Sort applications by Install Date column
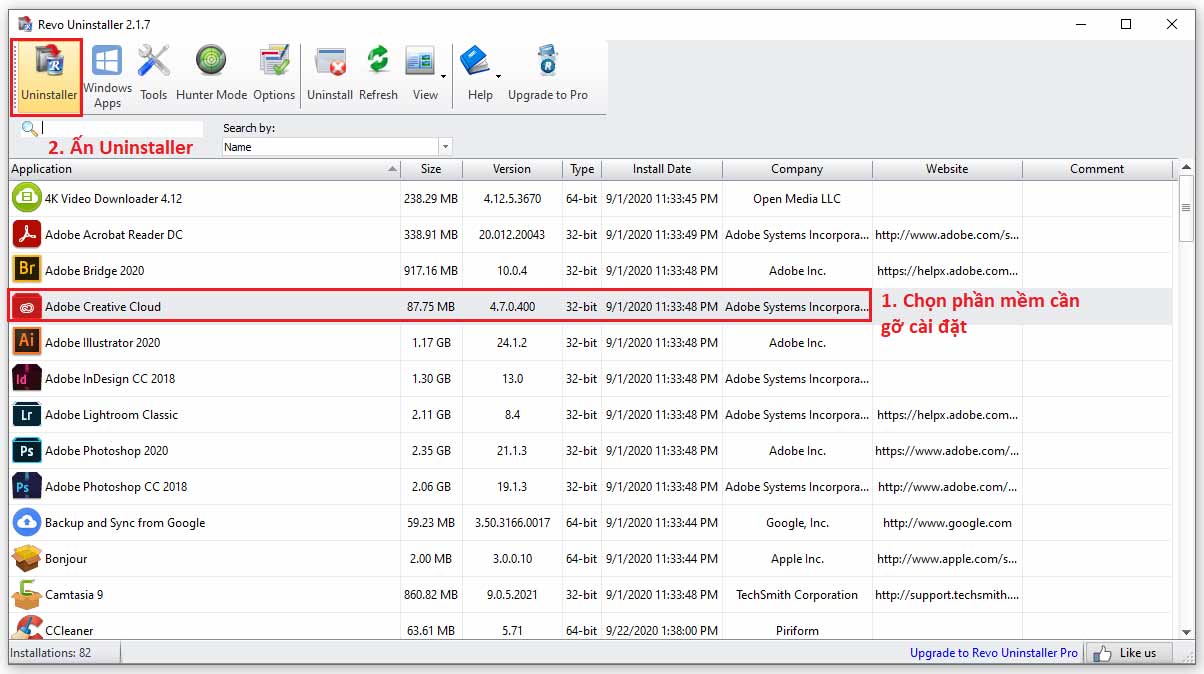This screenshot has height=674, width=1204. coord(662,168)
